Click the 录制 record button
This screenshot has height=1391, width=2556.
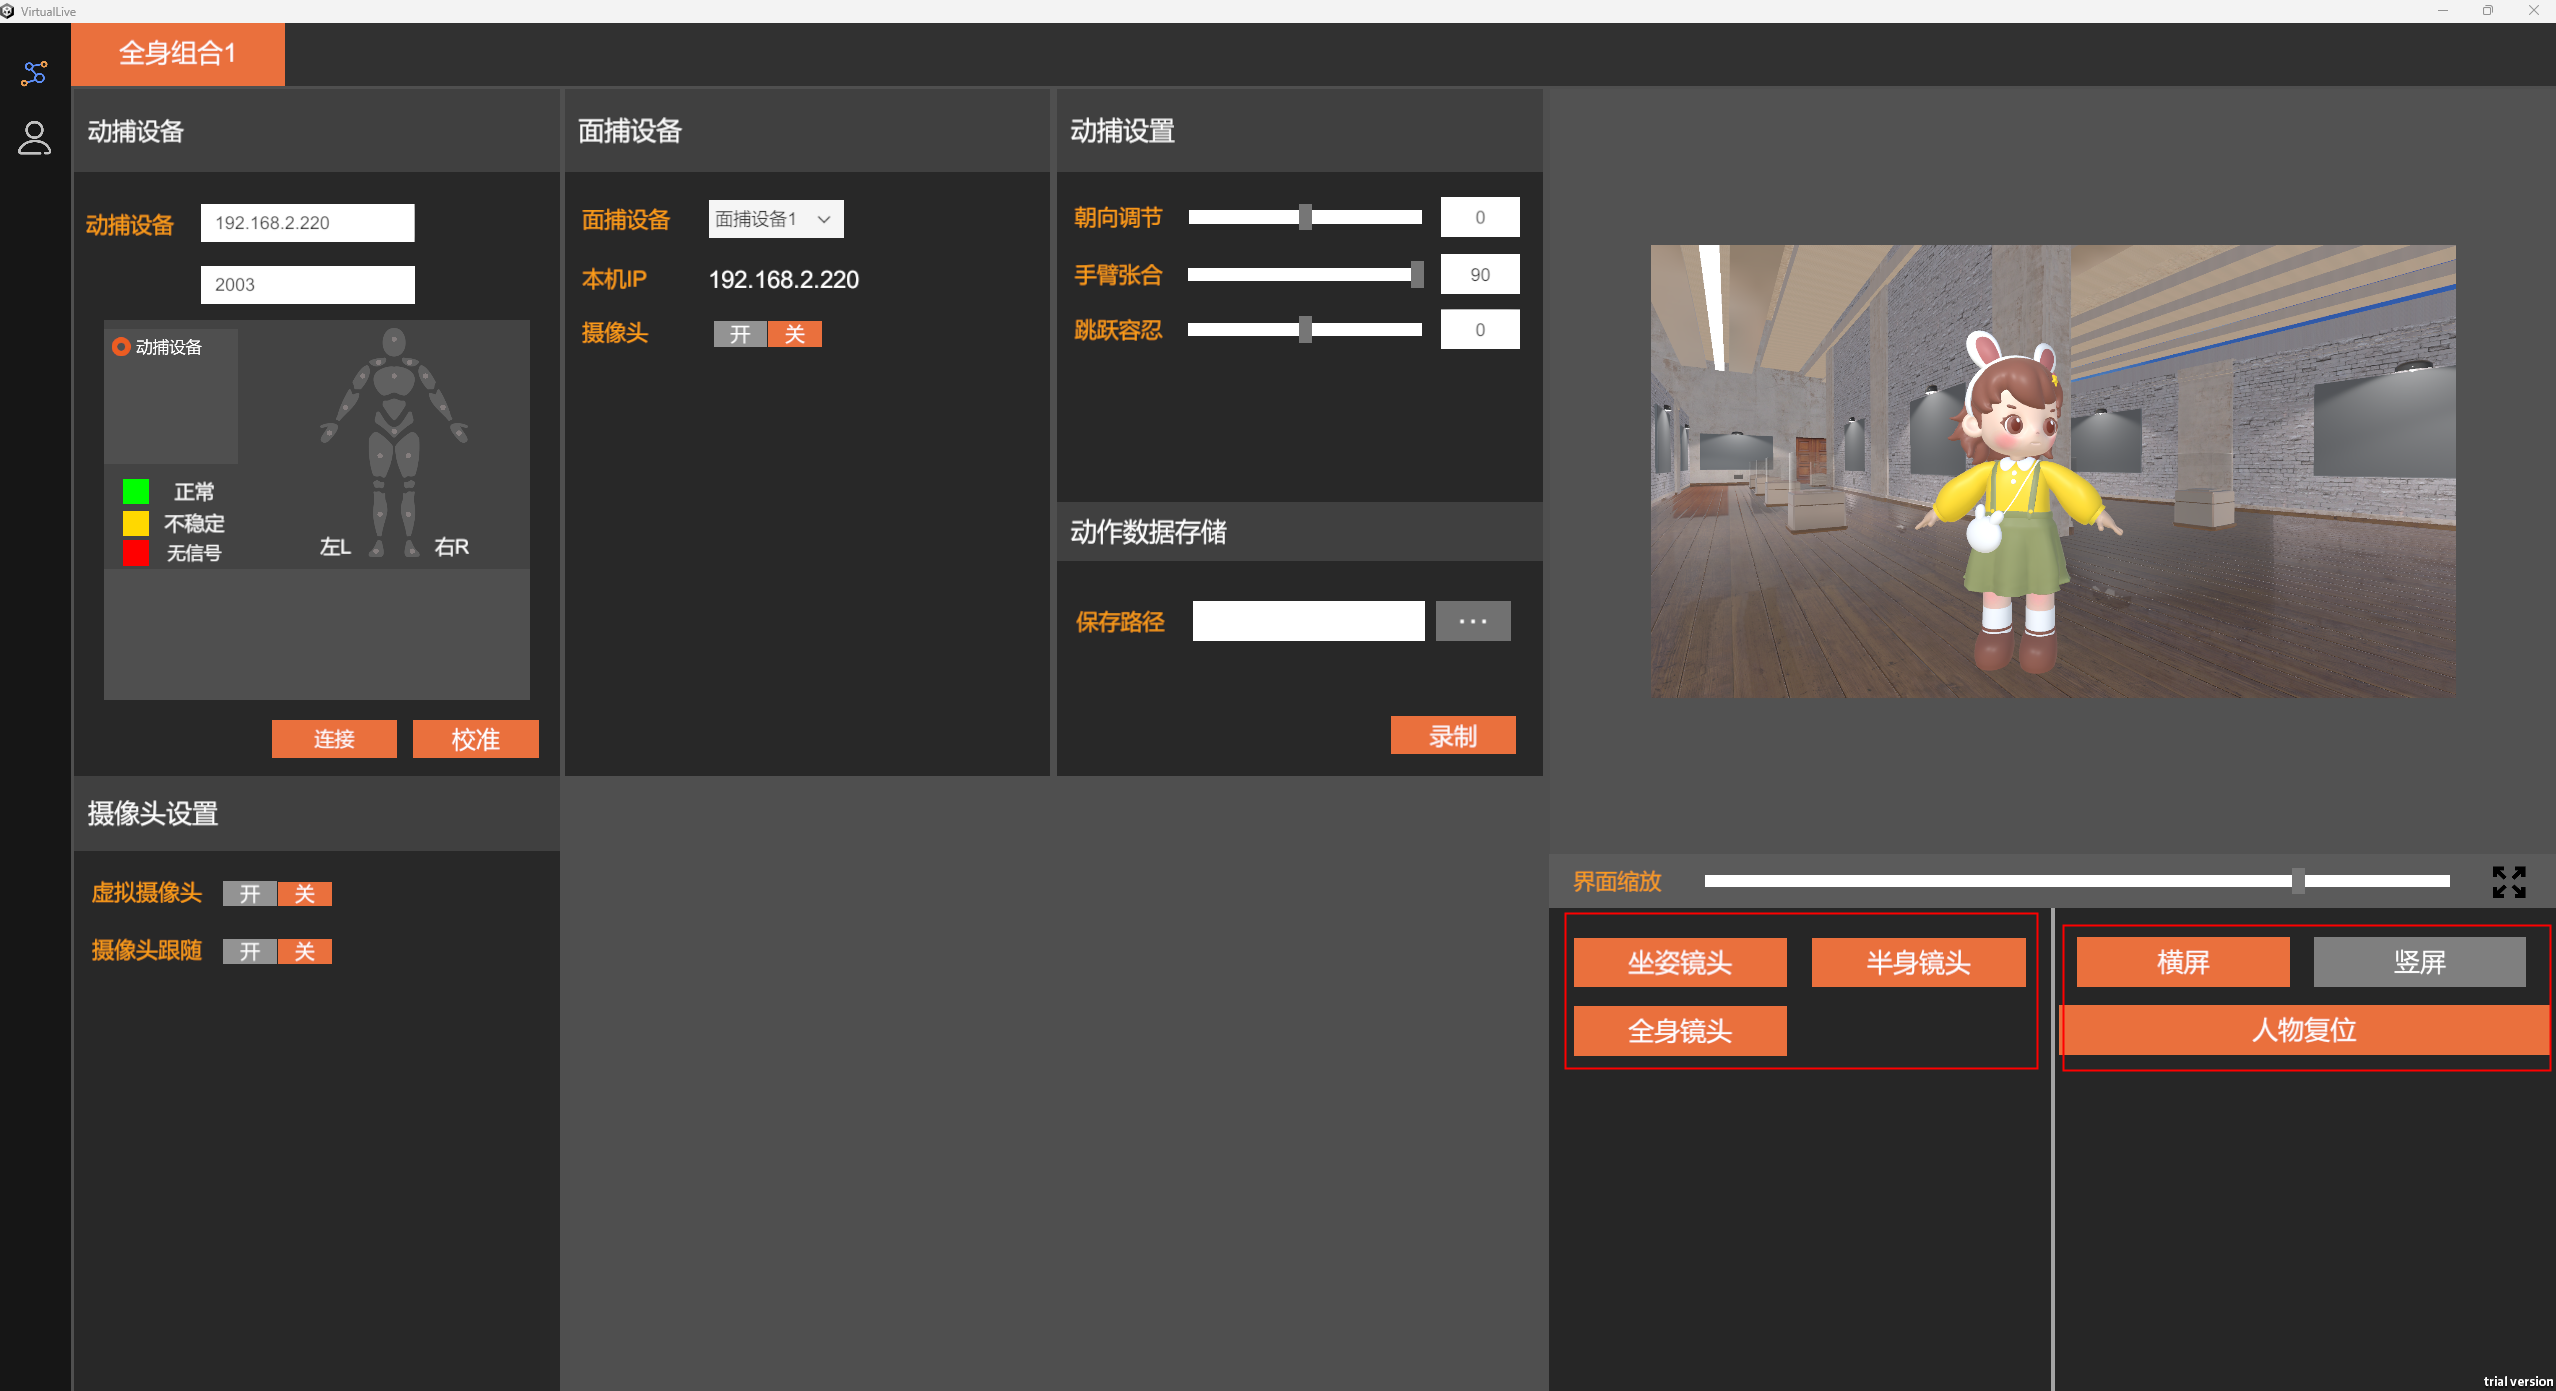click(x=1452, y=736)
